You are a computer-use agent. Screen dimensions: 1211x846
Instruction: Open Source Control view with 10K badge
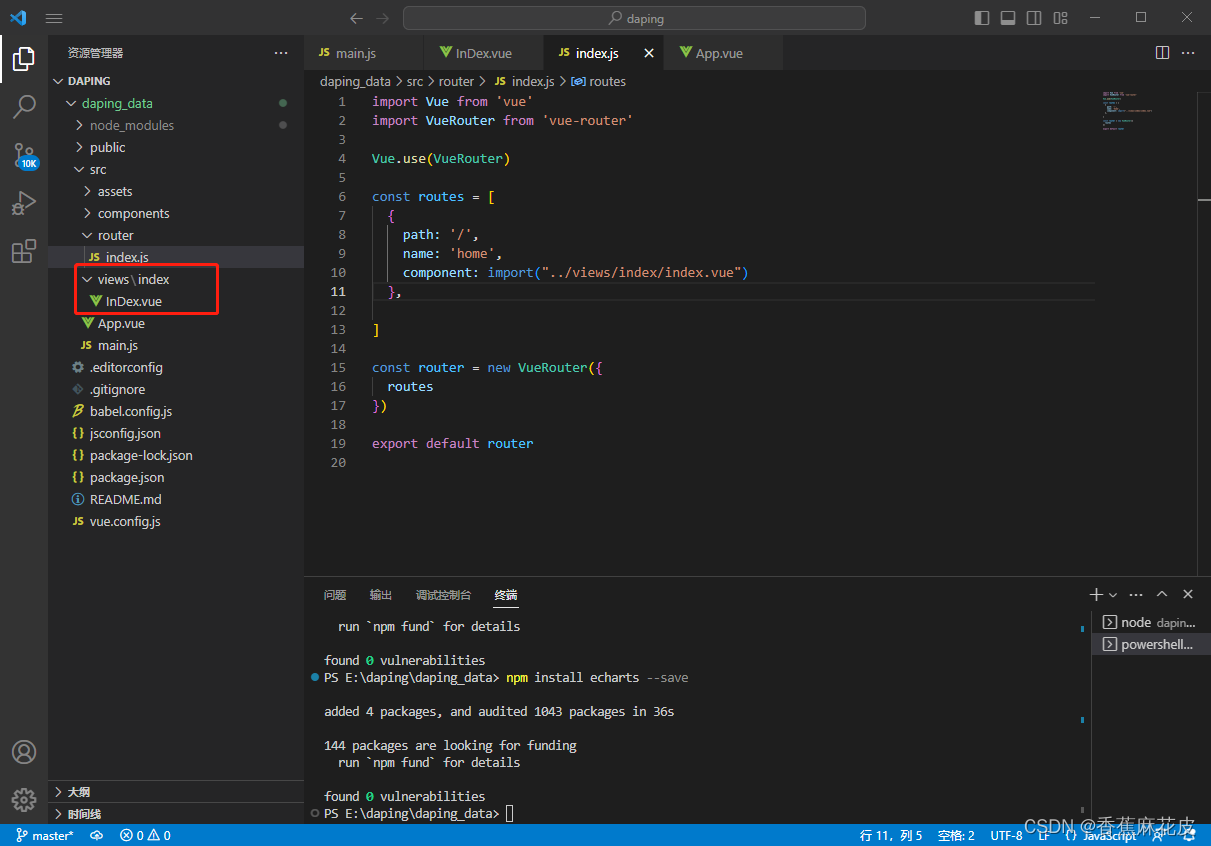click(24, 155)
